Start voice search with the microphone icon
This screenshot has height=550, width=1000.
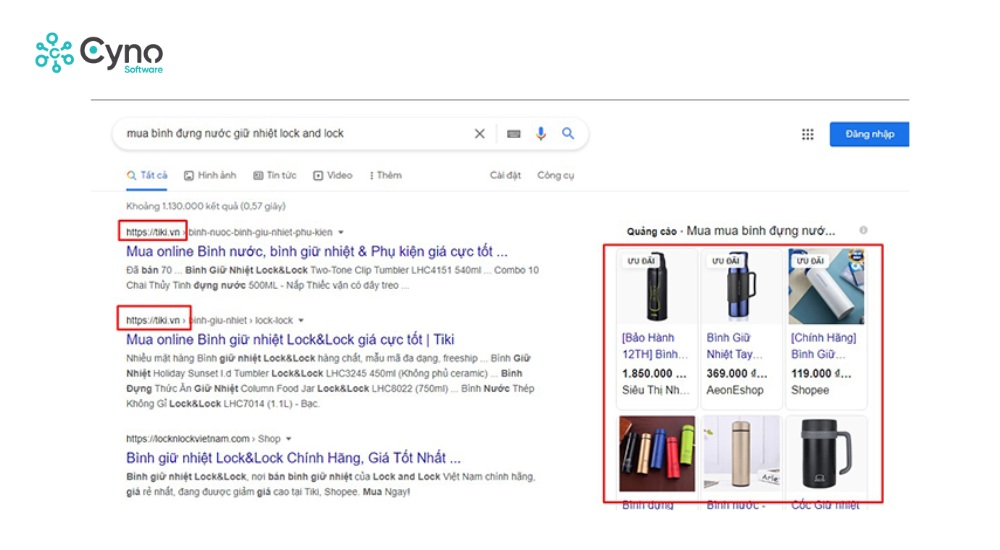coord(541,133)
